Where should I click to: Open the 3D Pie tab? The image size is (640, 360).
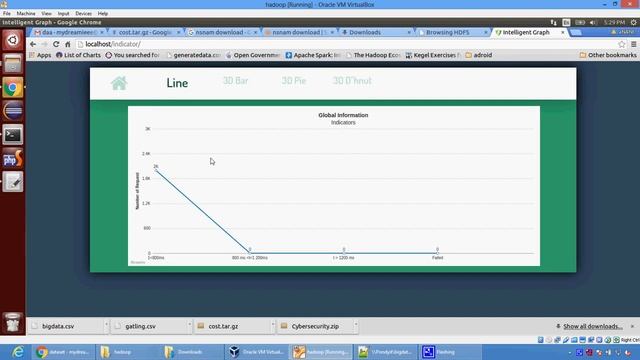click(293, 81)
